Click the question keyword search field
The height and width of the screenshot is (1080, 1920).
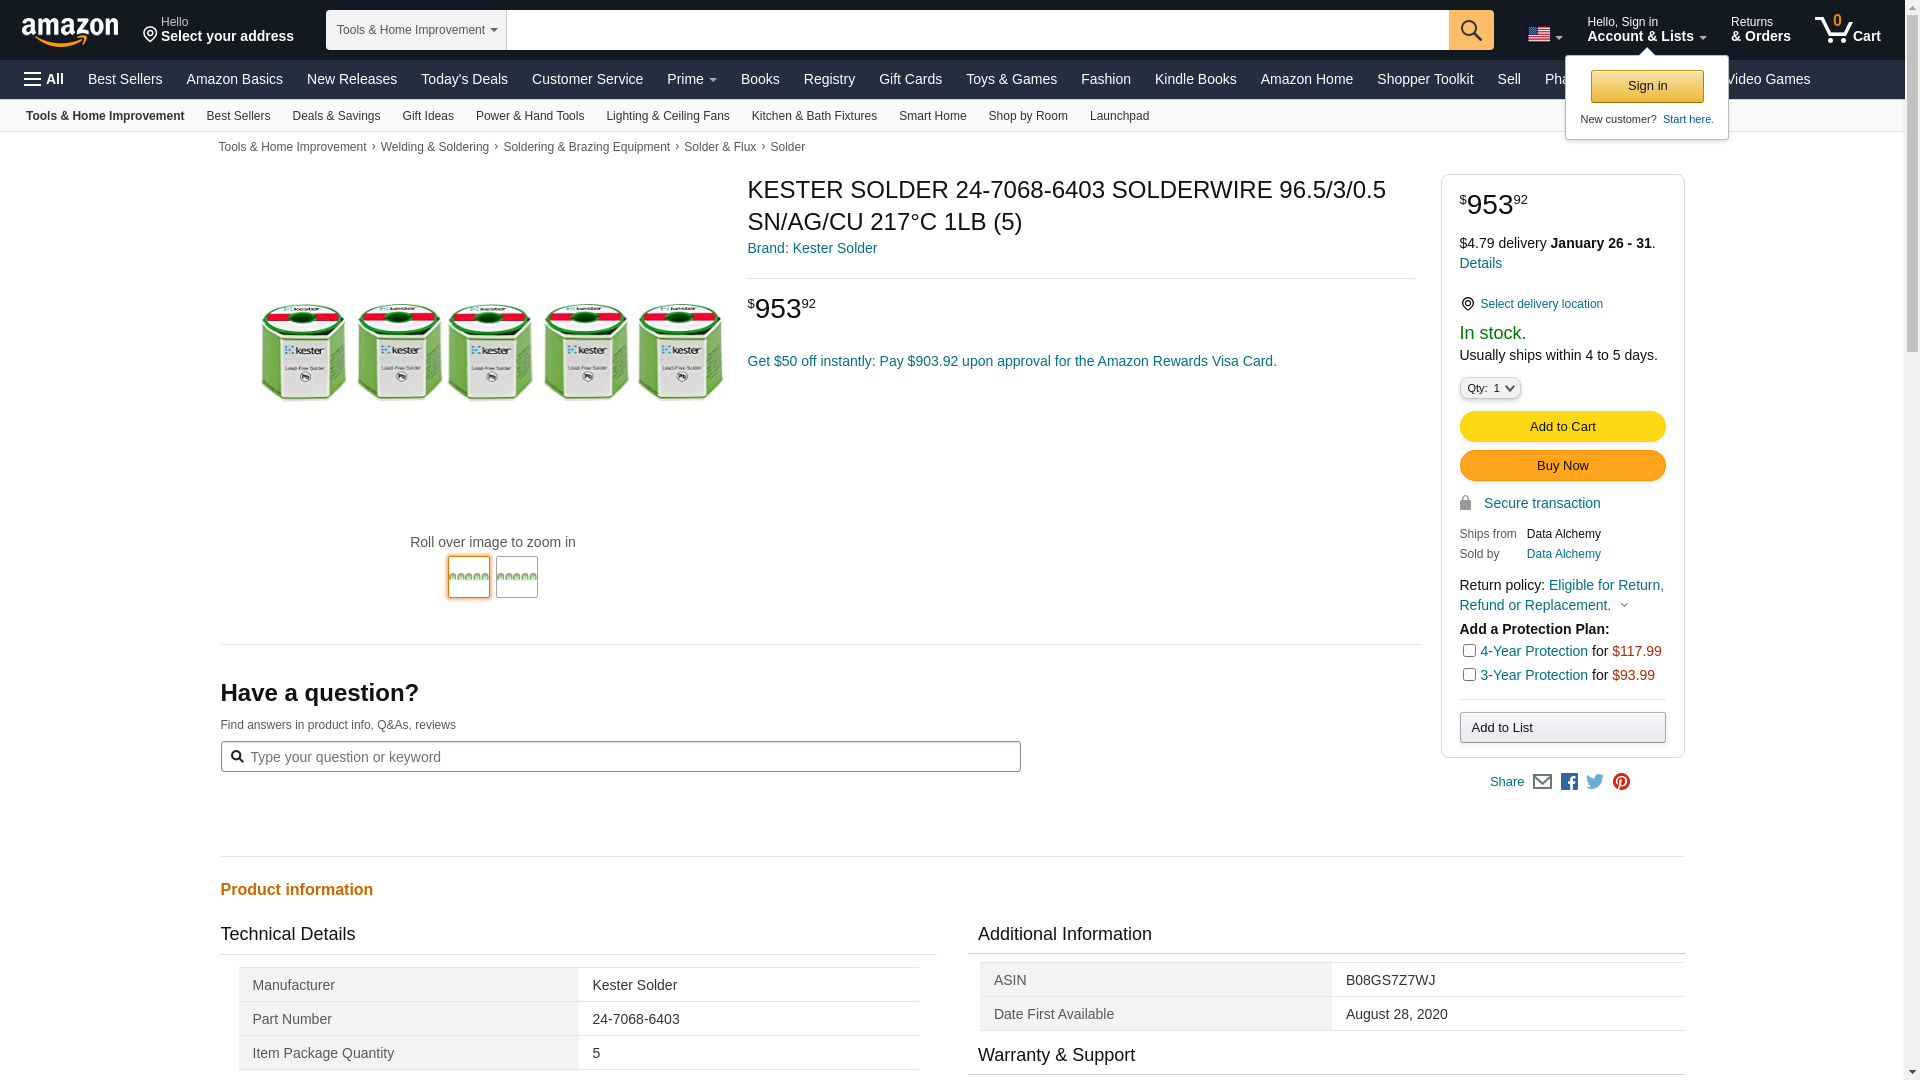click(630, 757)
